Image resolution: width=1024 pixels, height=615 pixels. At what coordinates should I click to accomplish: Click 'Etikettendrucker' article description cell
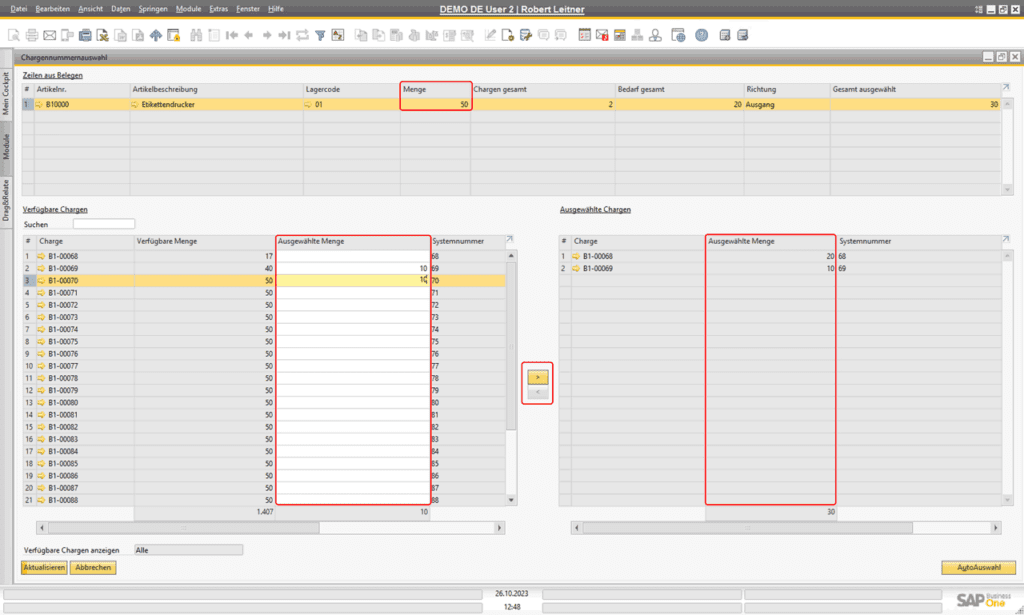pyautogui.click(x=216, y=104)
